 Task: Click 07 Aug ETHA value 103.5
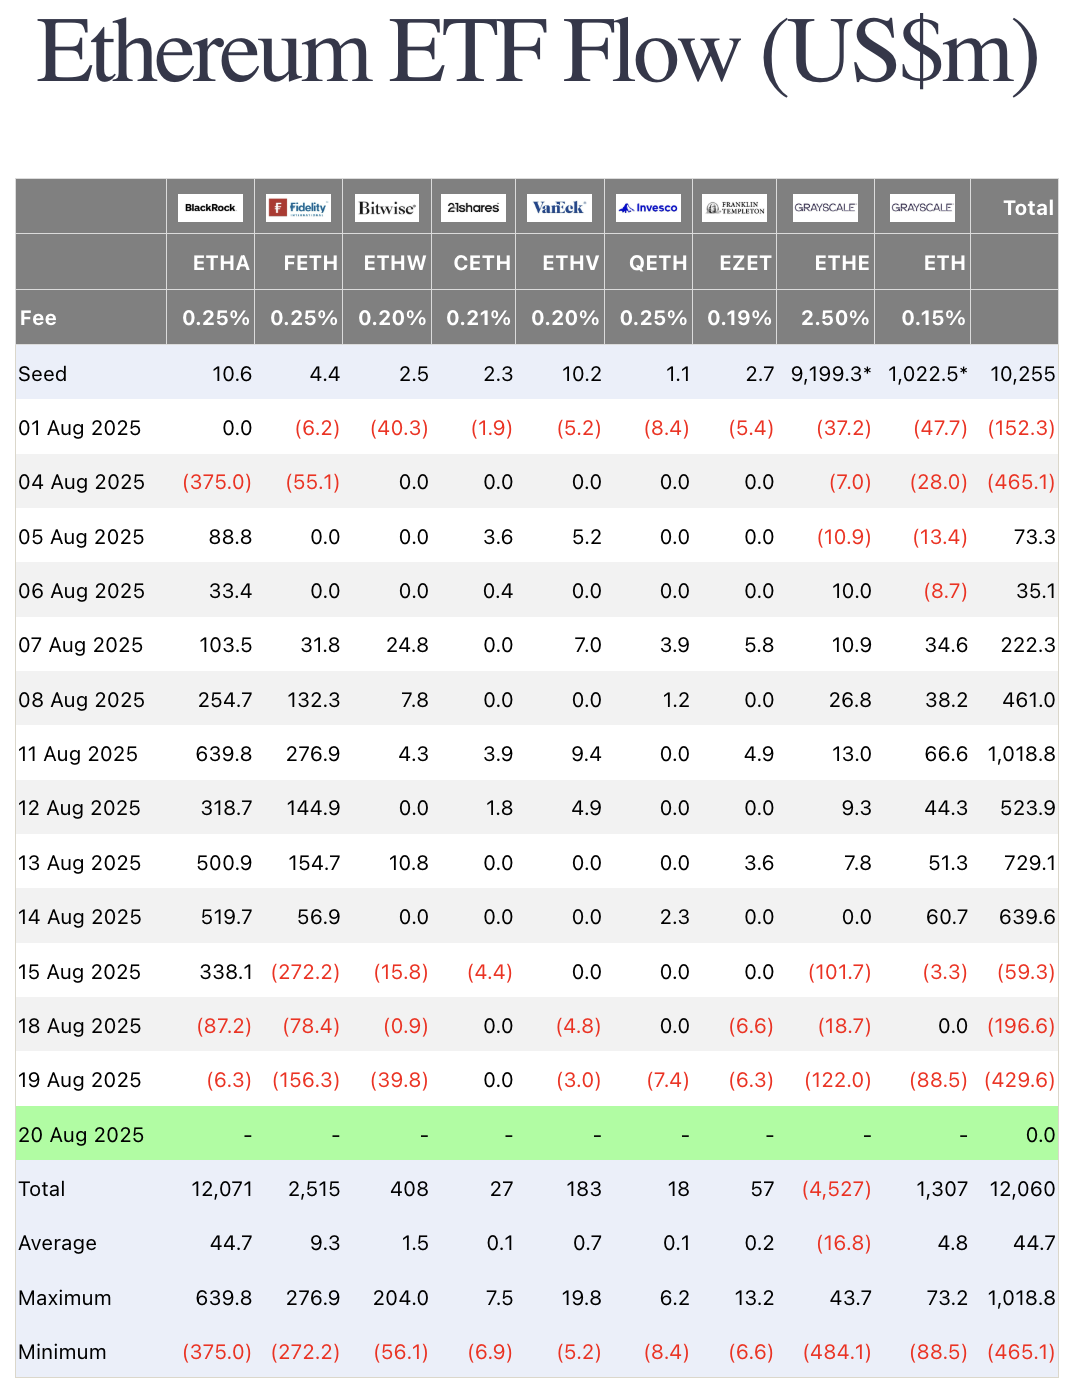pyautogui.click(x=226, y=645)
